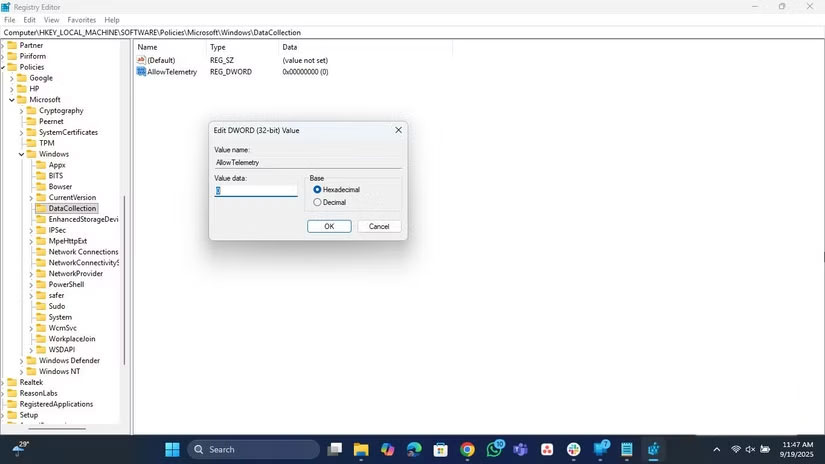This screenshot has height=464, width=825.
Task: Select the TPM key
Action: pyautogui.click(x=46, y=143)
